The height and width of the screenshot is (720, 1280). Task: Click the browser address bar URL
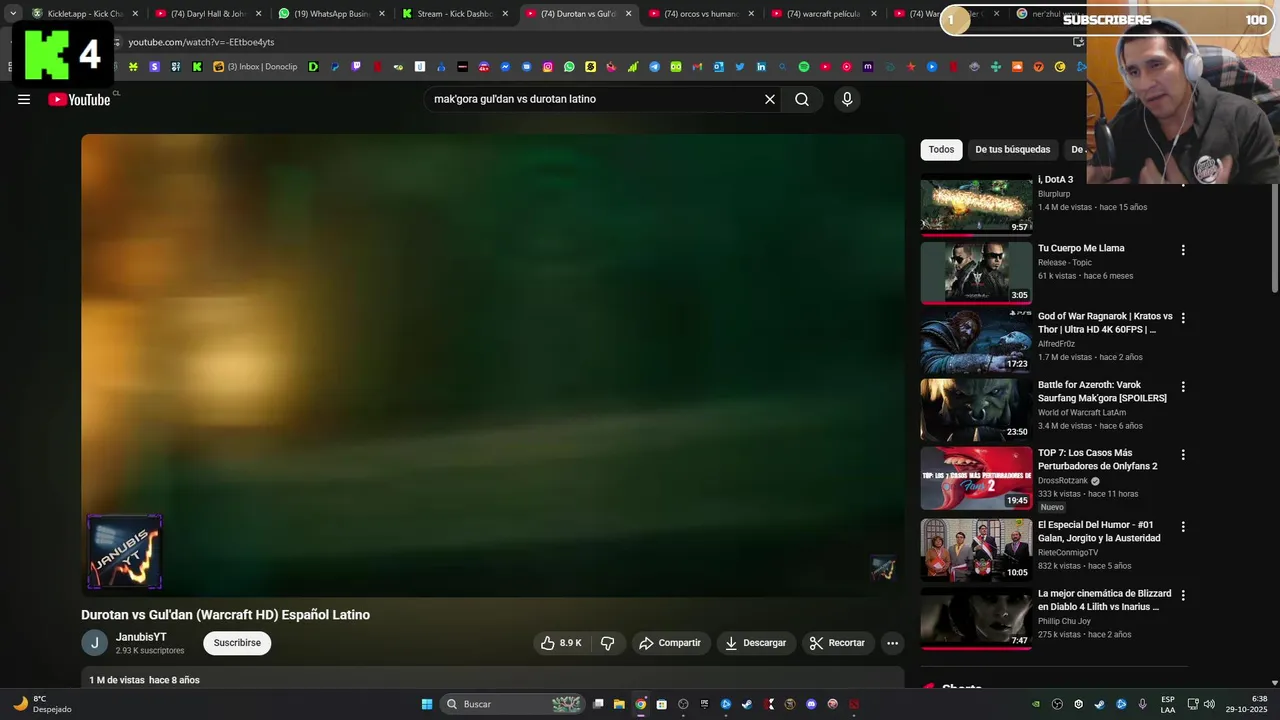tap(201, 42)
